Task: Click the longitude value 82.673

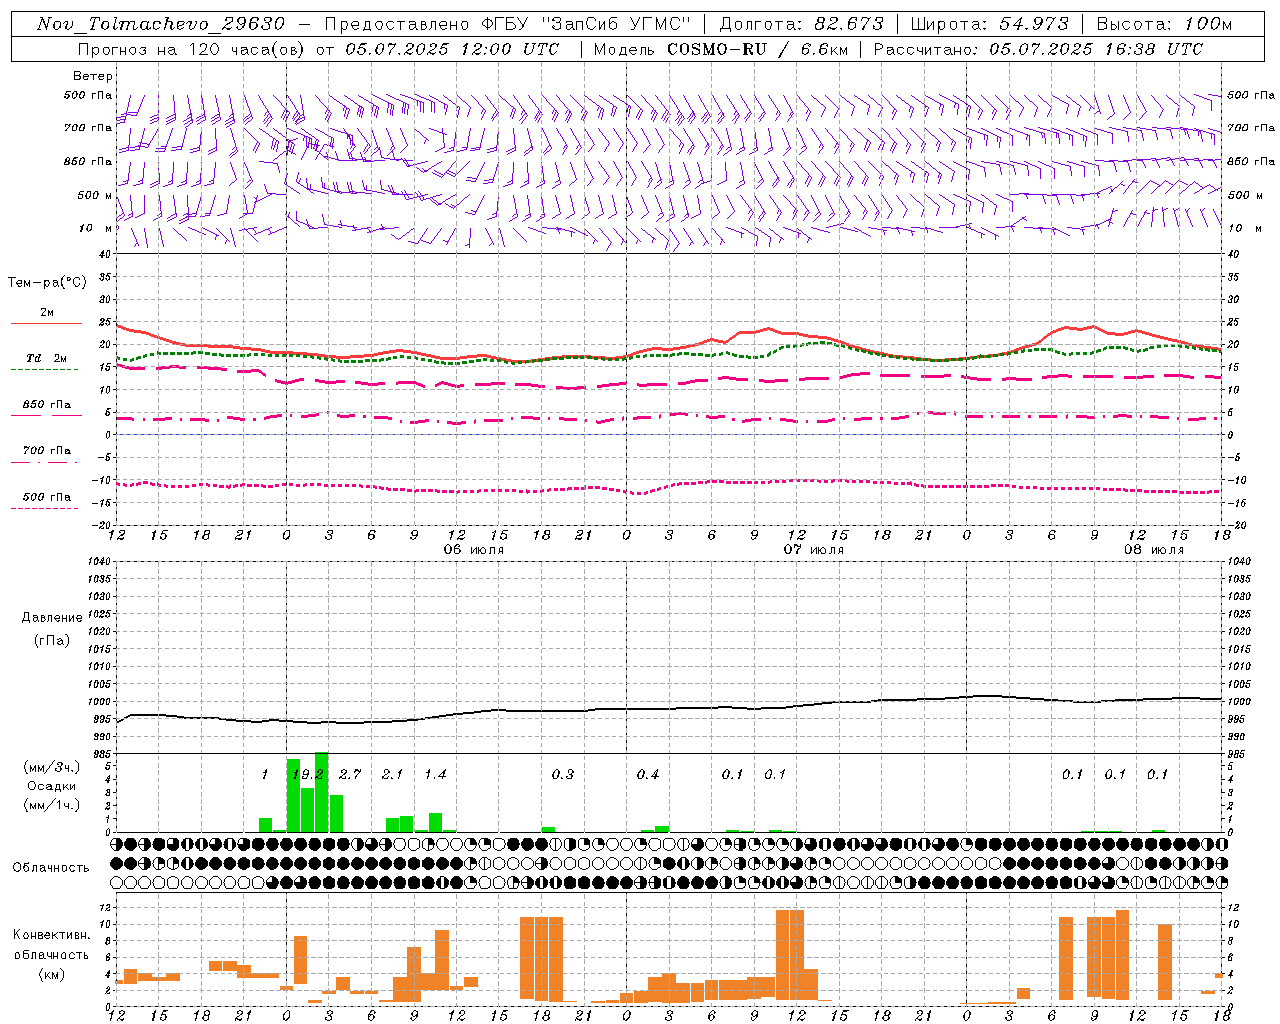Action: (x=848, y=24)
